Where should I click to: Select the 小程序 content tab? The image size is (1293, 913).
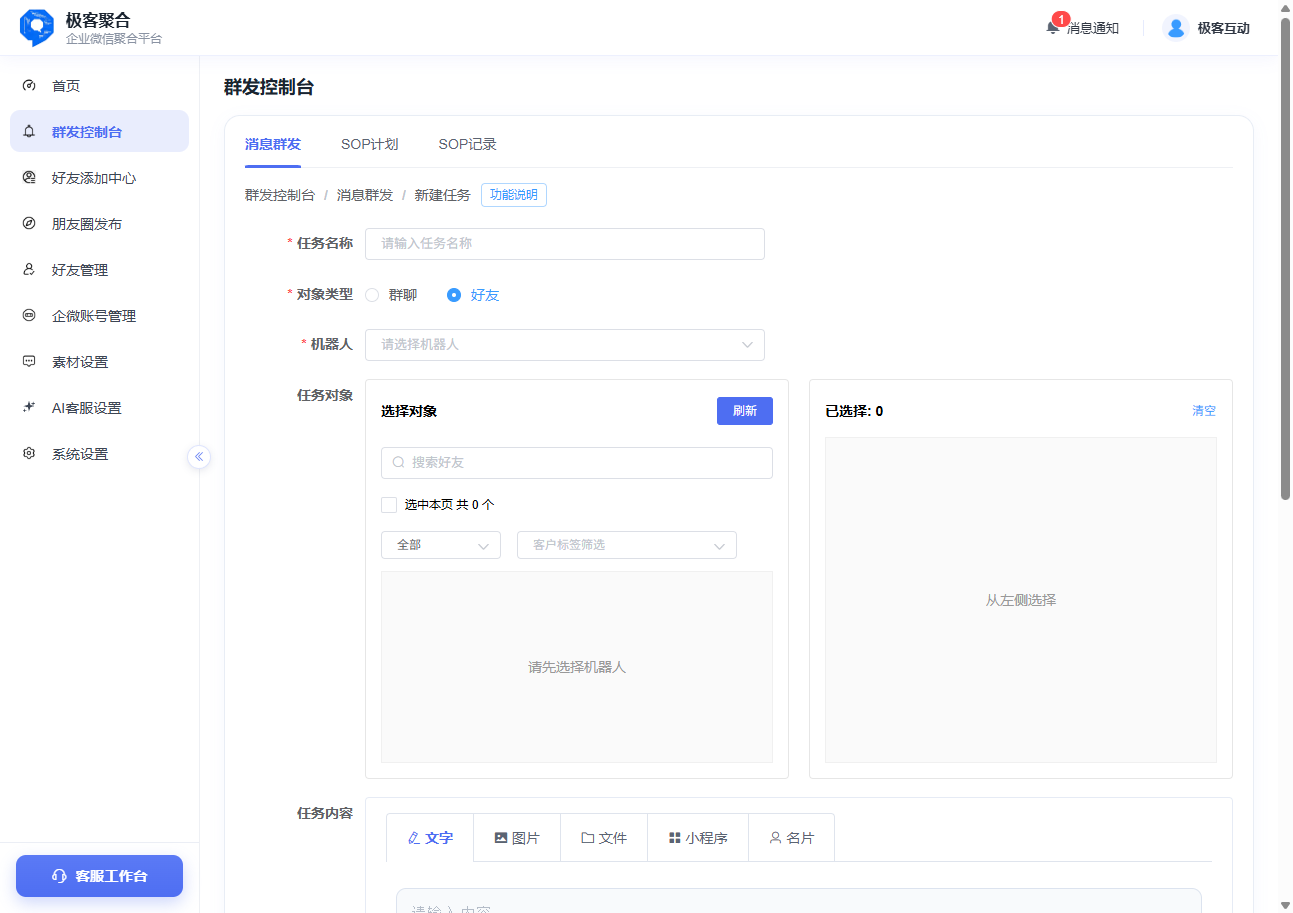(698, 838)
